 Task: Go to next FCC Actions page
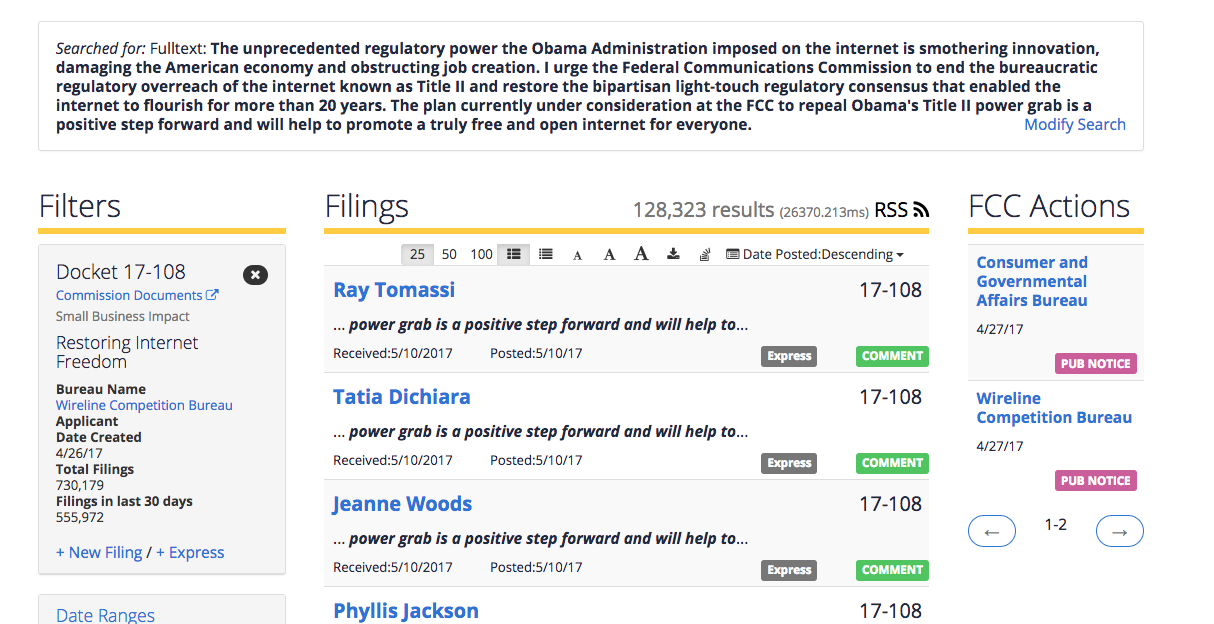coord(1120,531)
